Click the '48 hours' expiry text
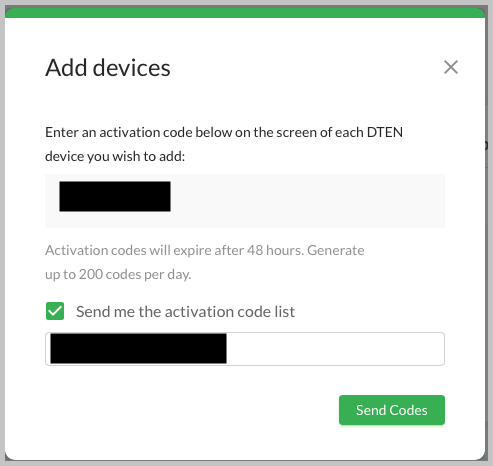Image resolution: width=493 pixels, height=466 pixels. coord(275,250)
